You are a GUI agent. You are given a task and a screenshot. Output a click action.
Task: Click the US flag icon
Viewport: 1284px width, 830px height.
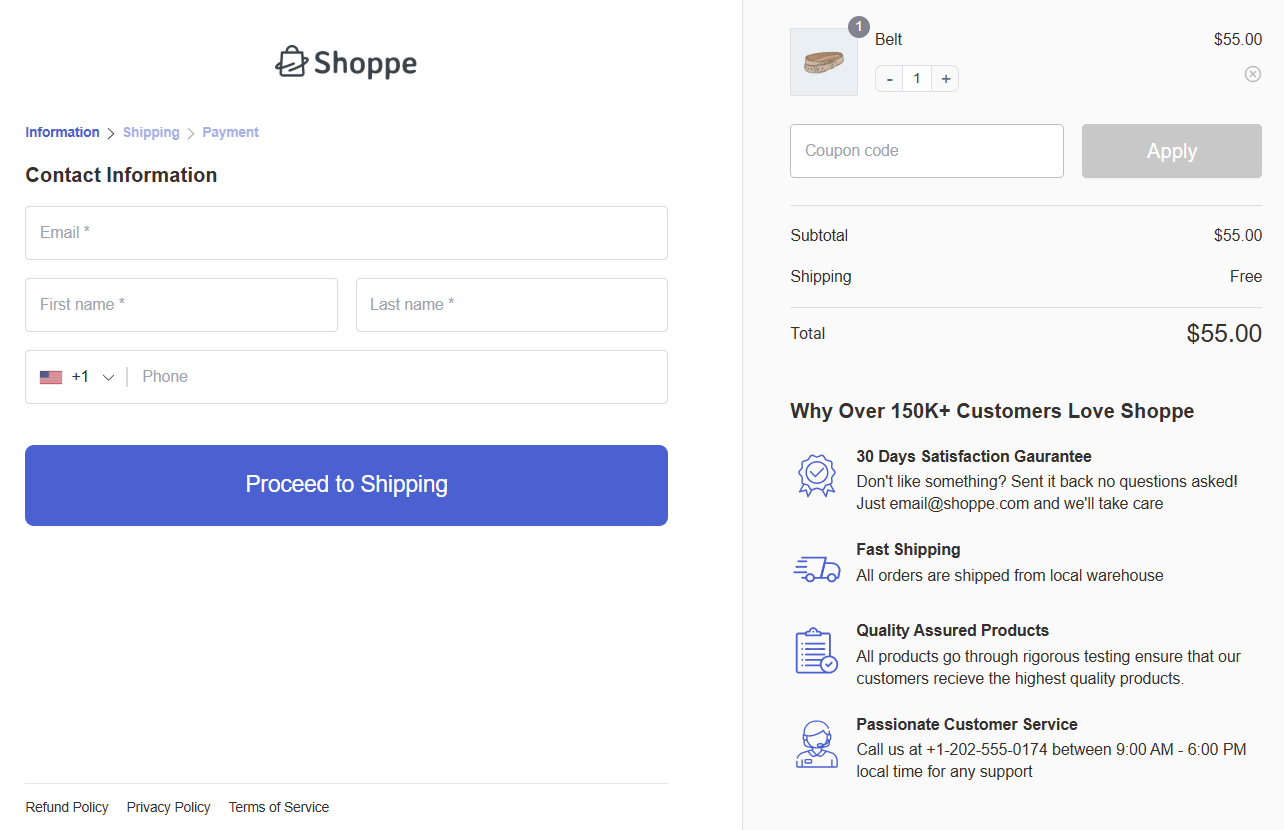(51, 377)
